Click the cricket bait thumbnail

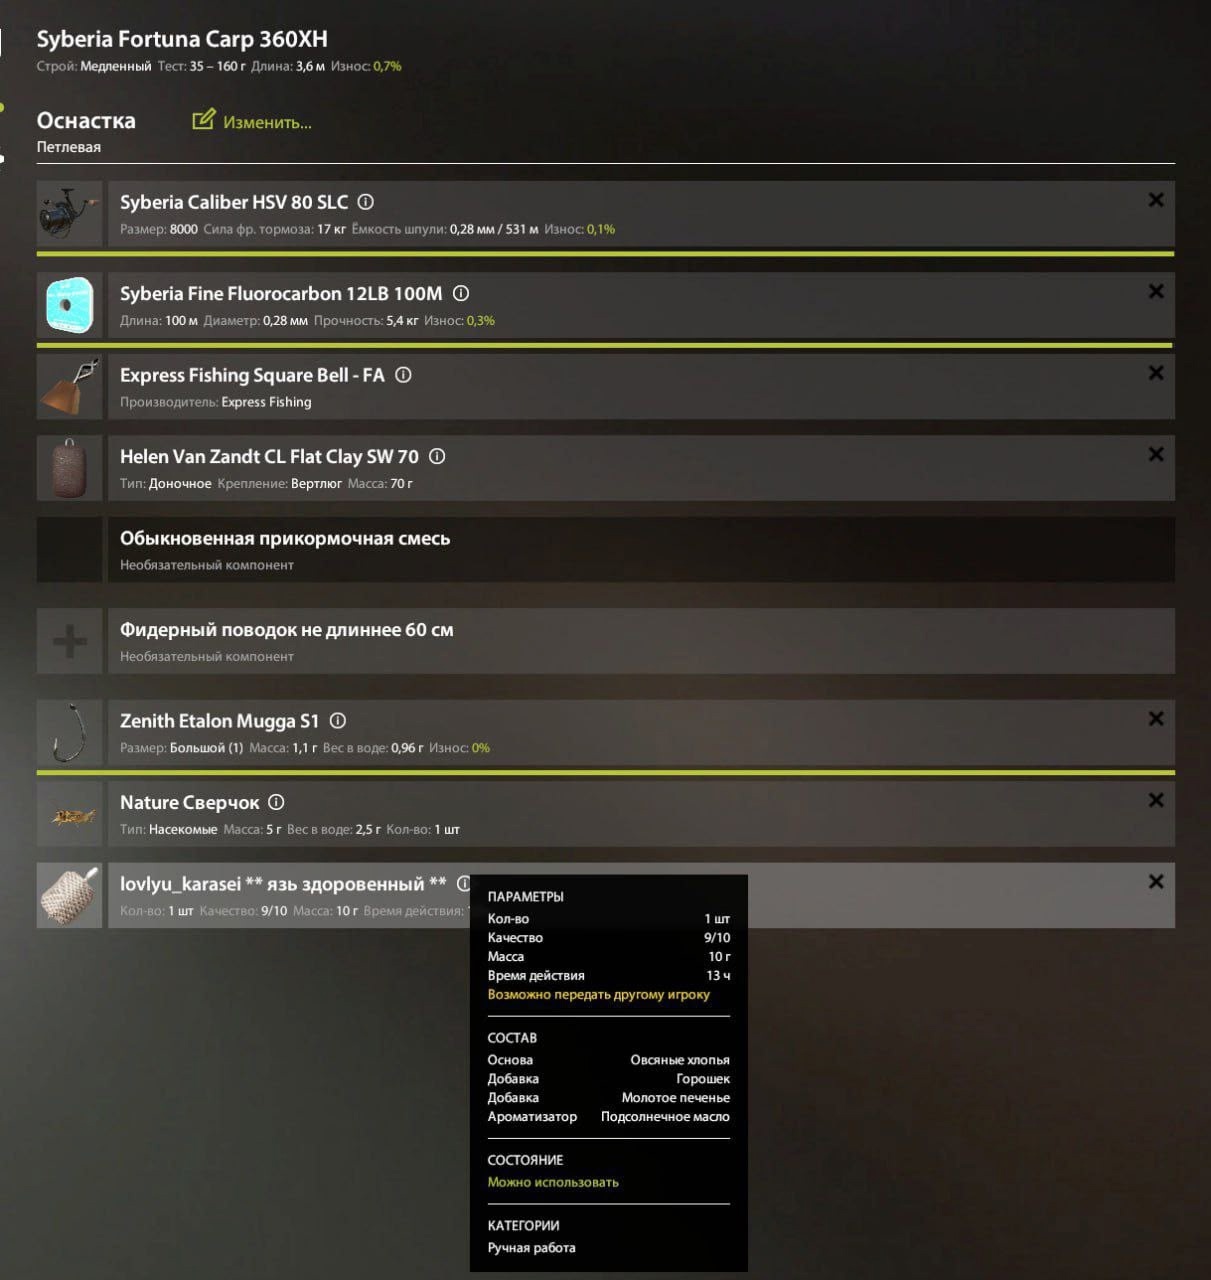(x=69, y=815)
